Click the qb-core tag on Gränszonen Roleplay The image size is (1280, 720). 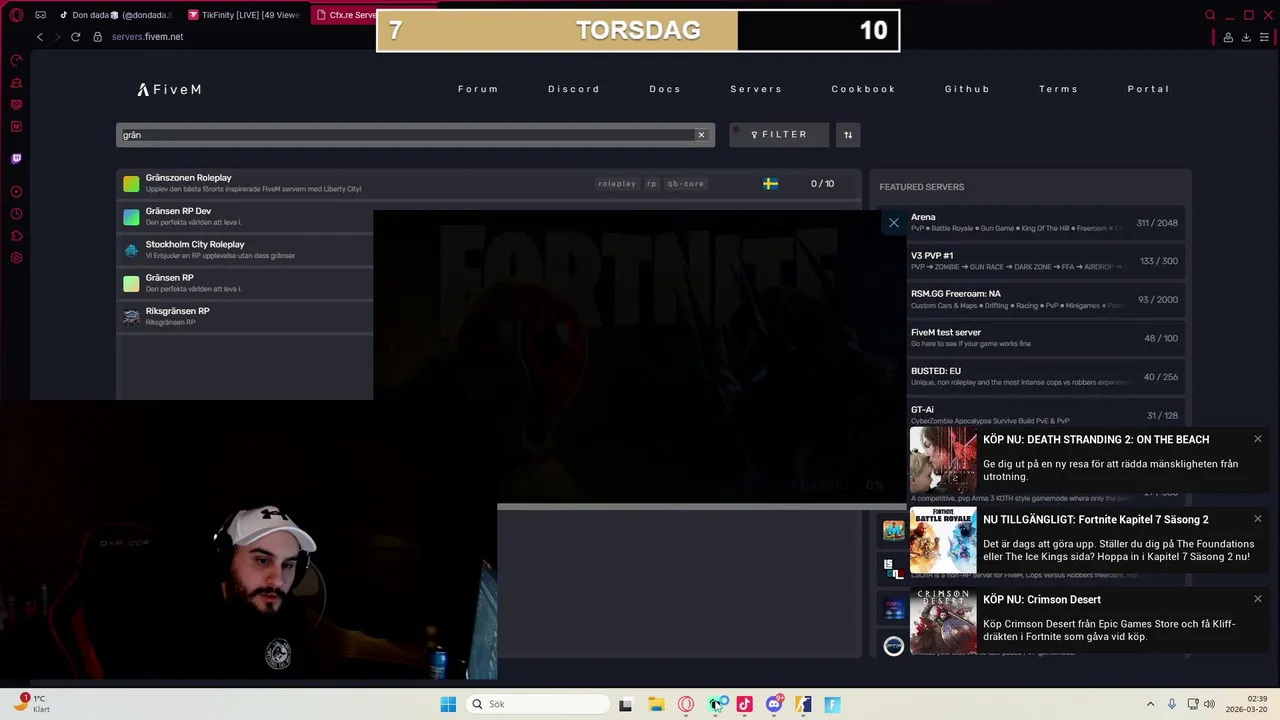click(686, 184)
